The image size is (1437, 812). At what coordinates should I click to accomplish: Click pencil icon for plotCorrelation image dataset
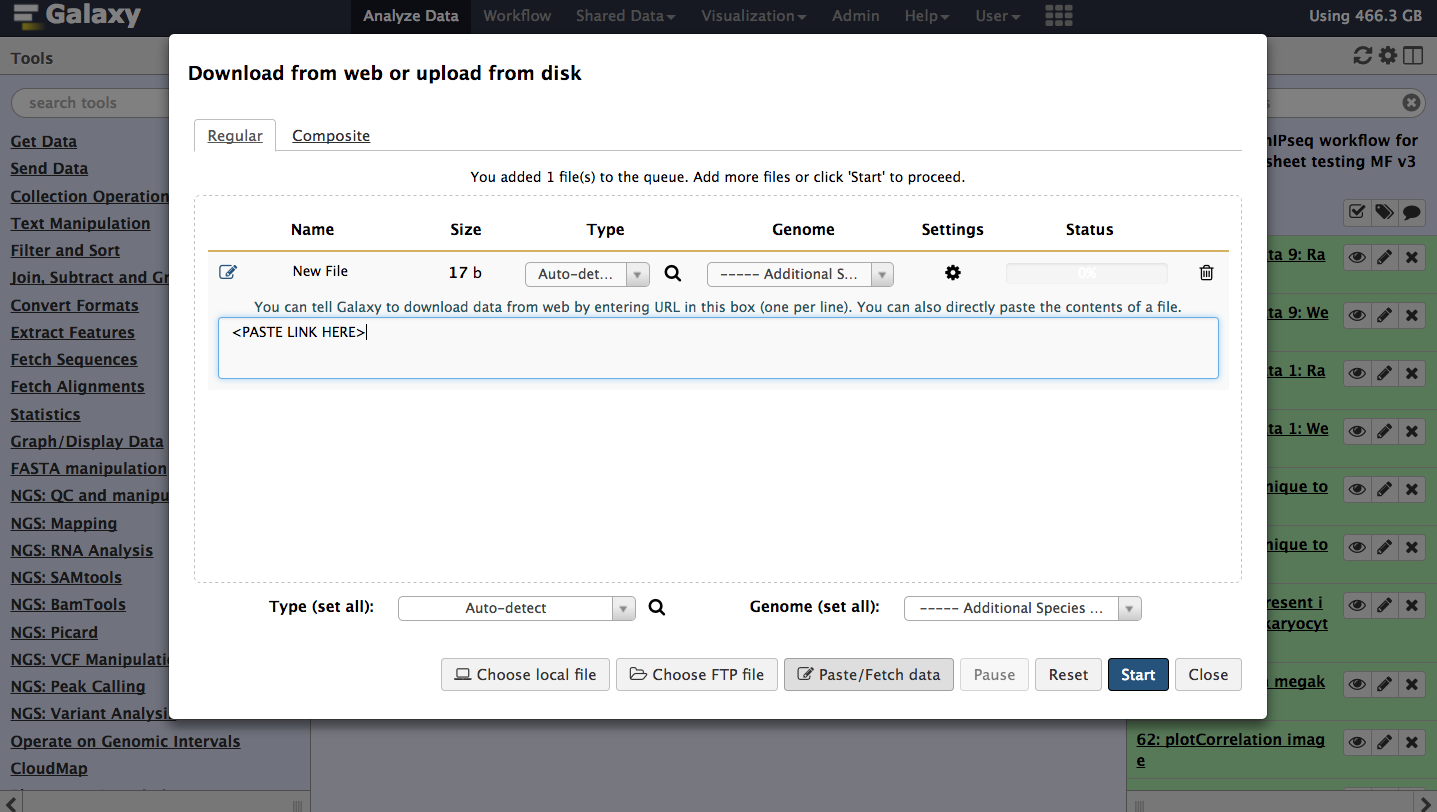pyautogui.click(x=1384, y=743)
